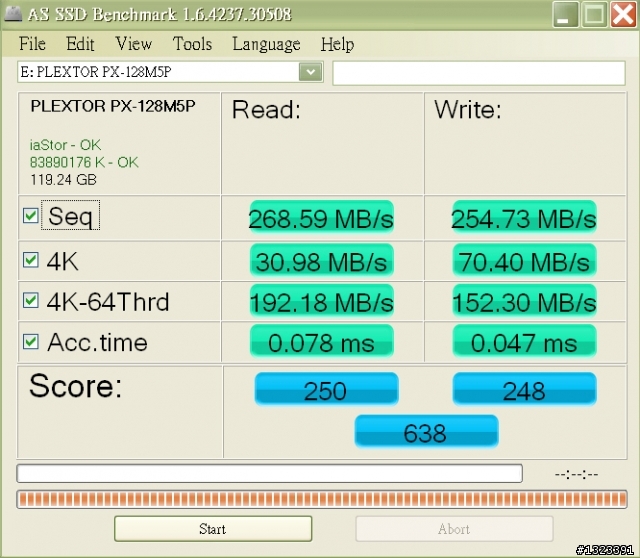
Task: Click the white test progress bar
Action: (269, 474)
